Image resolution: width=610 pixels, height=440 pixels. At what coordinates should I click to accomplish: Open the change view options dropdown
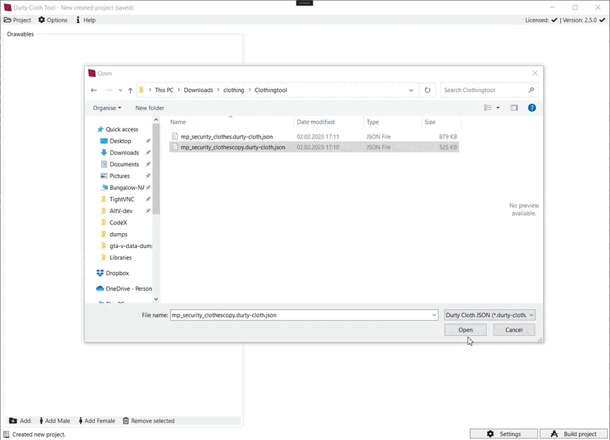498,108
